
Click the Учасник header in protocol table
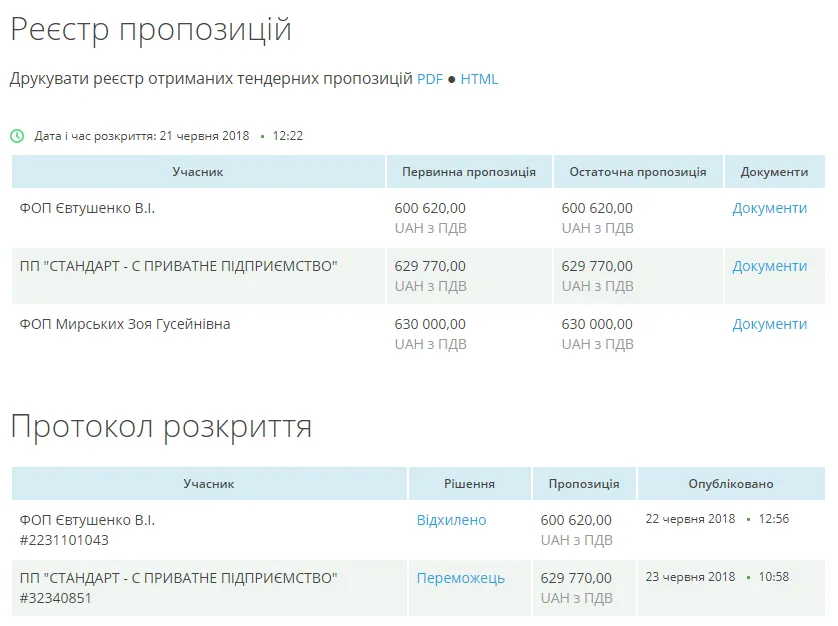(x=208, y=484)
